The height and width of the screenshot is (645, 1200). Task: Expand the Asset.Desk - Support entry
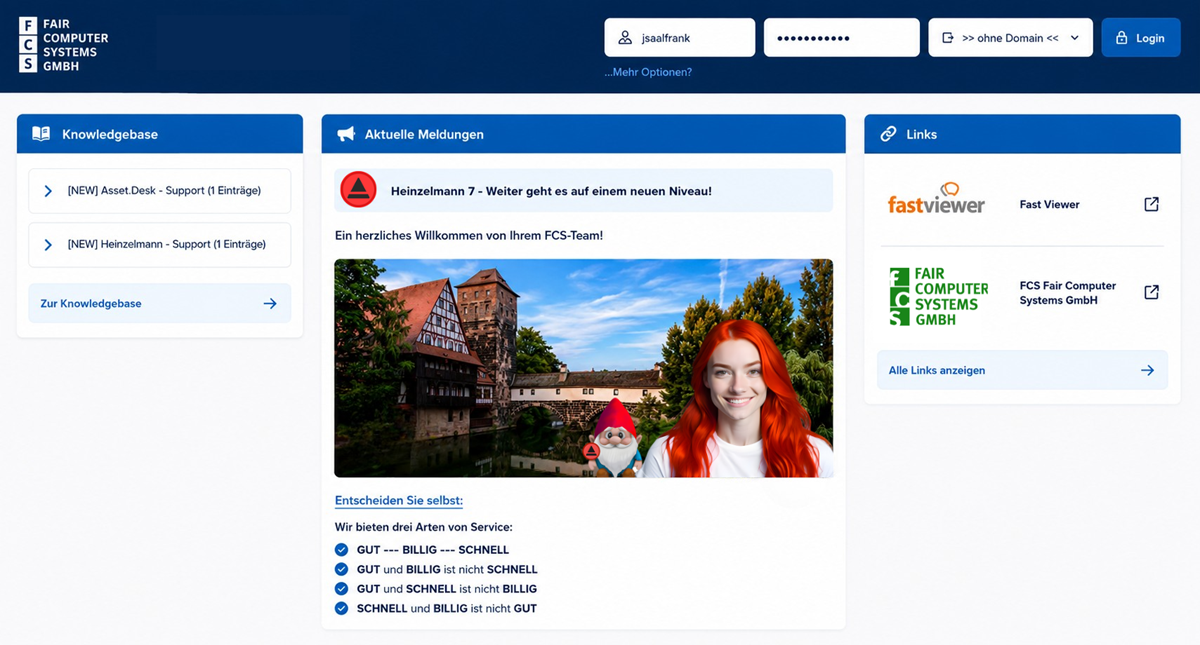click(160, 191)
